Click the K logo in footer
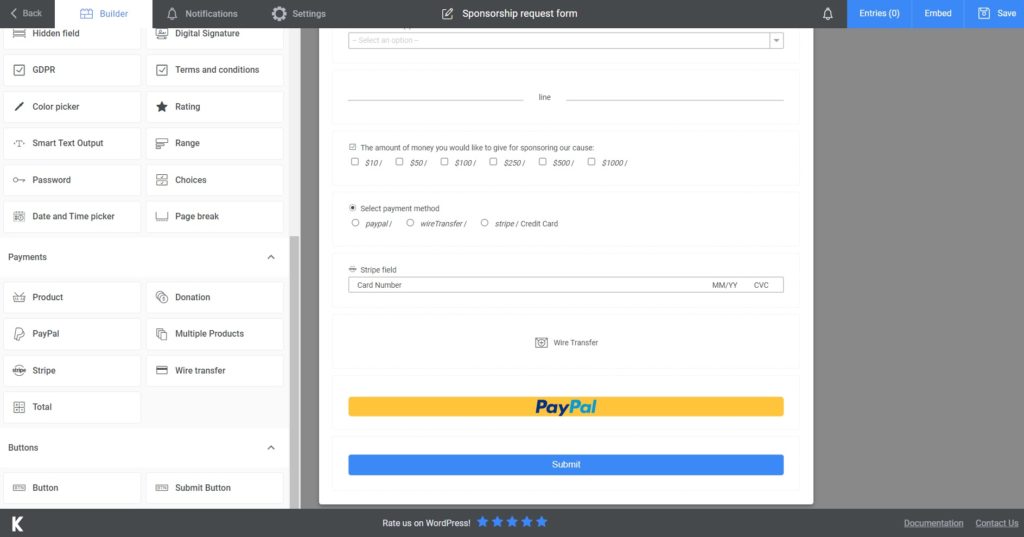Screen dimensions: 1024x537 click(x=18, y=523)
